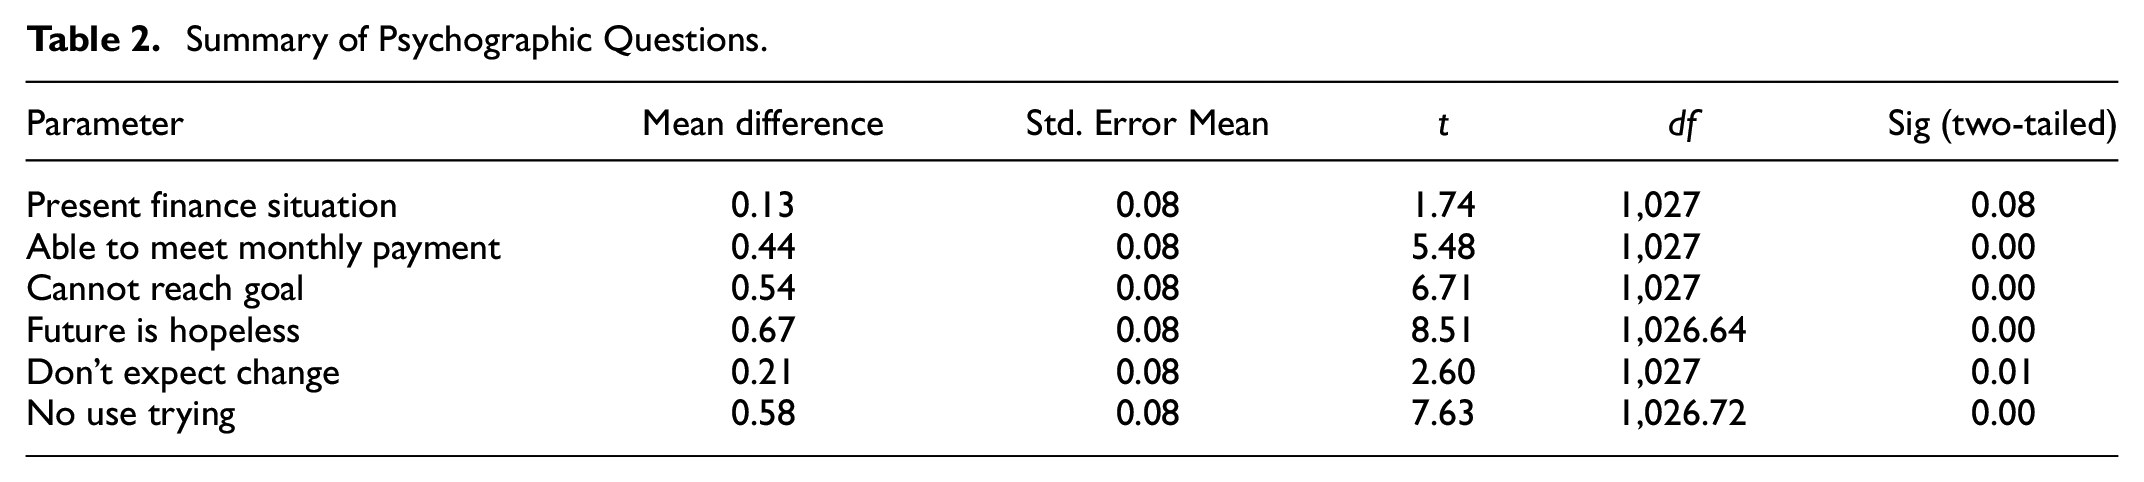The height and width of the screenshot is (482, 2144).
Task: Click the df column header
Action: point(1684,124)
